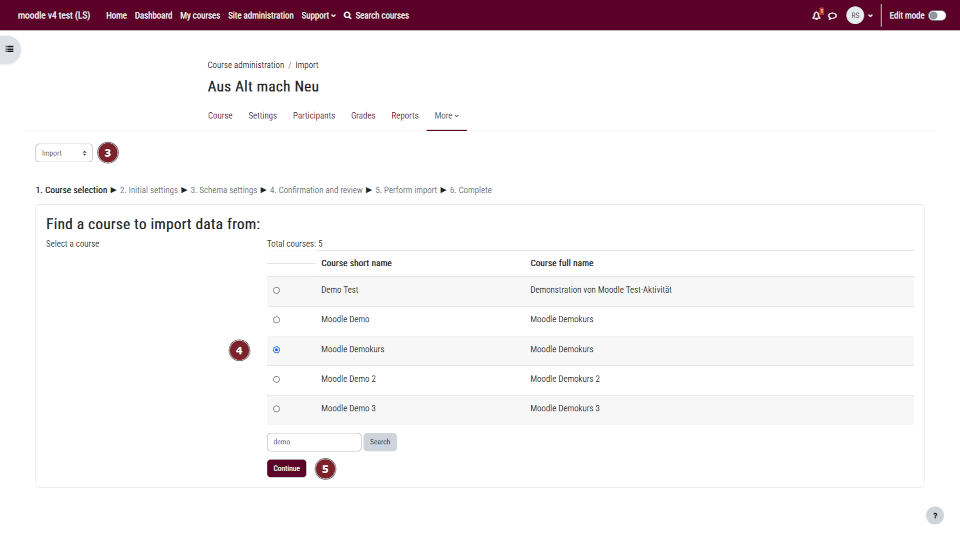Open the Grades tab
The image size is (960, 540).
363,116
